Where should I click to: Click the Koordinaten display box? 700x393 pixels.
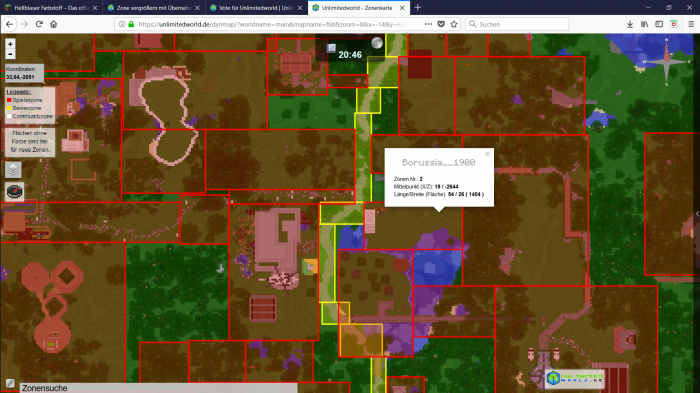pos(25,73)
